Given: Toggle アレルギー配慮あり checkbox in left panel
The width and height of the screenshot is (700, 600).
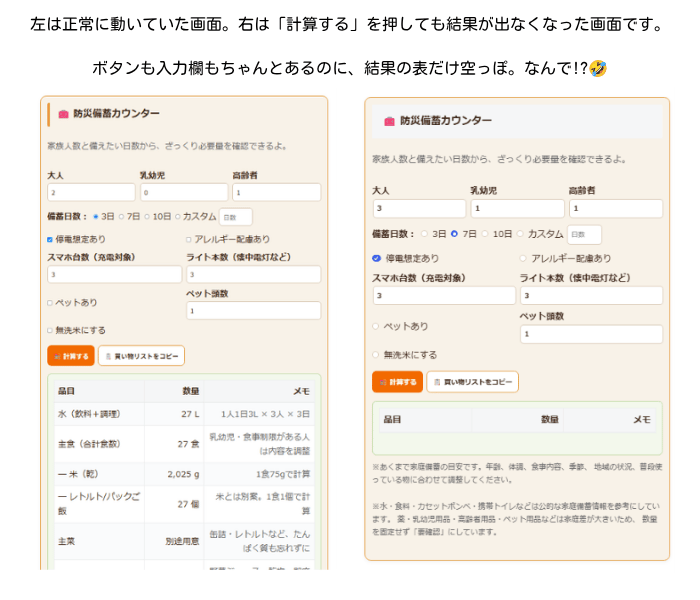Looking at the screenshot, I should click(188, 239).
